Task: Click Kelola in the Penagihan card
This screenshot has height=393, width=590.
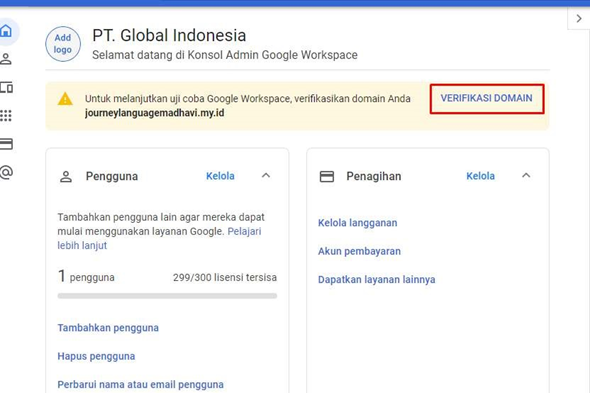Action: (481, 176)
